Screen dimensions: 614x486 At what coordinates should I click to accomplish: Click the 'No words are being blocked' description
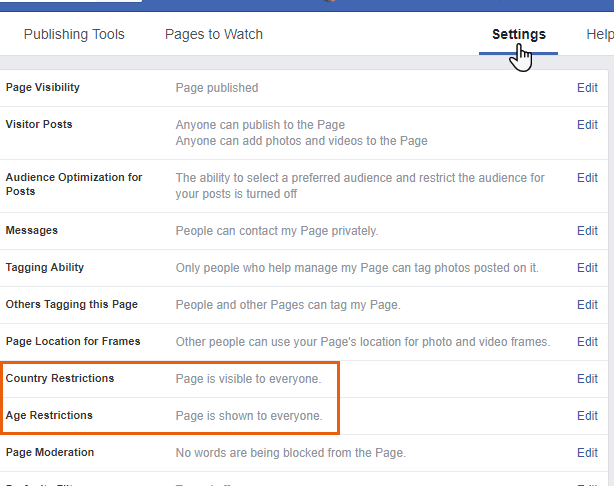[291, 453]
